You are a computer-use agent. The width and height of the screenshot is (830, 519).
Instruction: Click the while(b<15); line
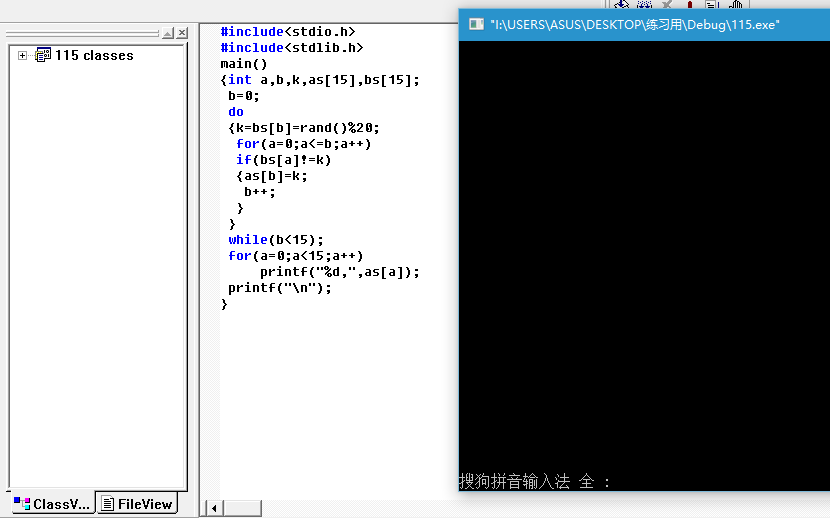(x=275, y=240)
